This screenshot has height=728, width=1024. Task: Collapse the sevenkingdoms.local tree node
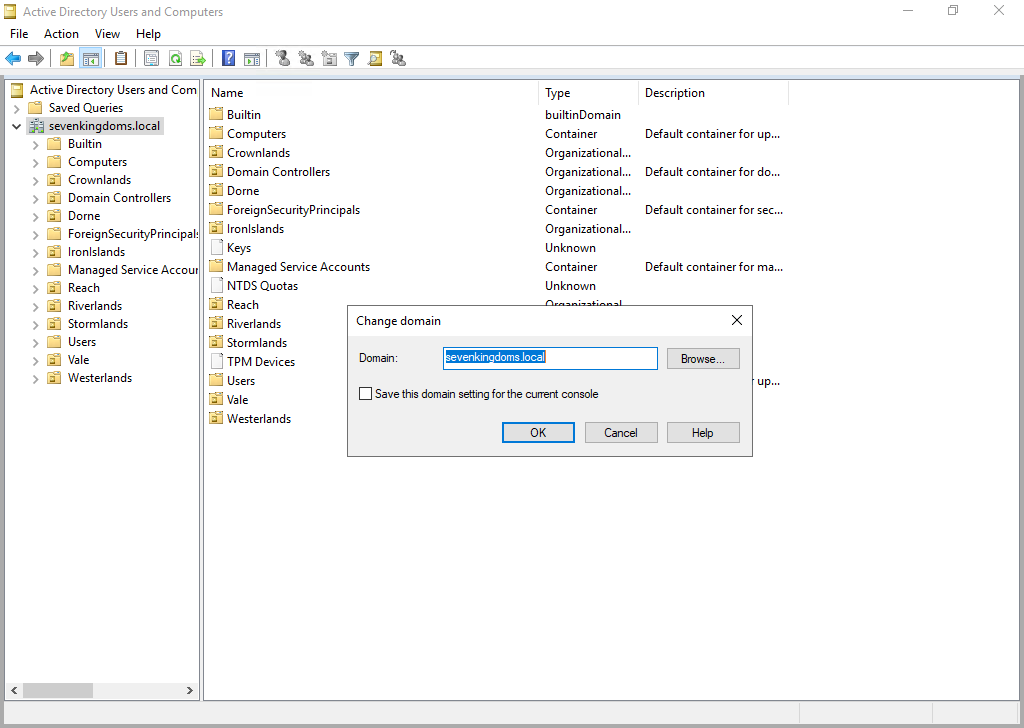(17, 127)
